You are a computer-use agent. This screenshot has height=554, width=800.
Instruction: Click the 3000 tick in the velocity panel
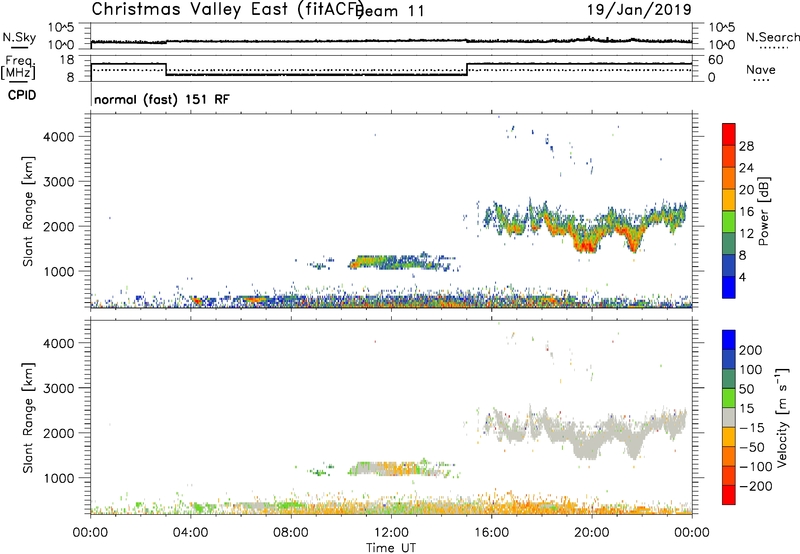(59, 388)
